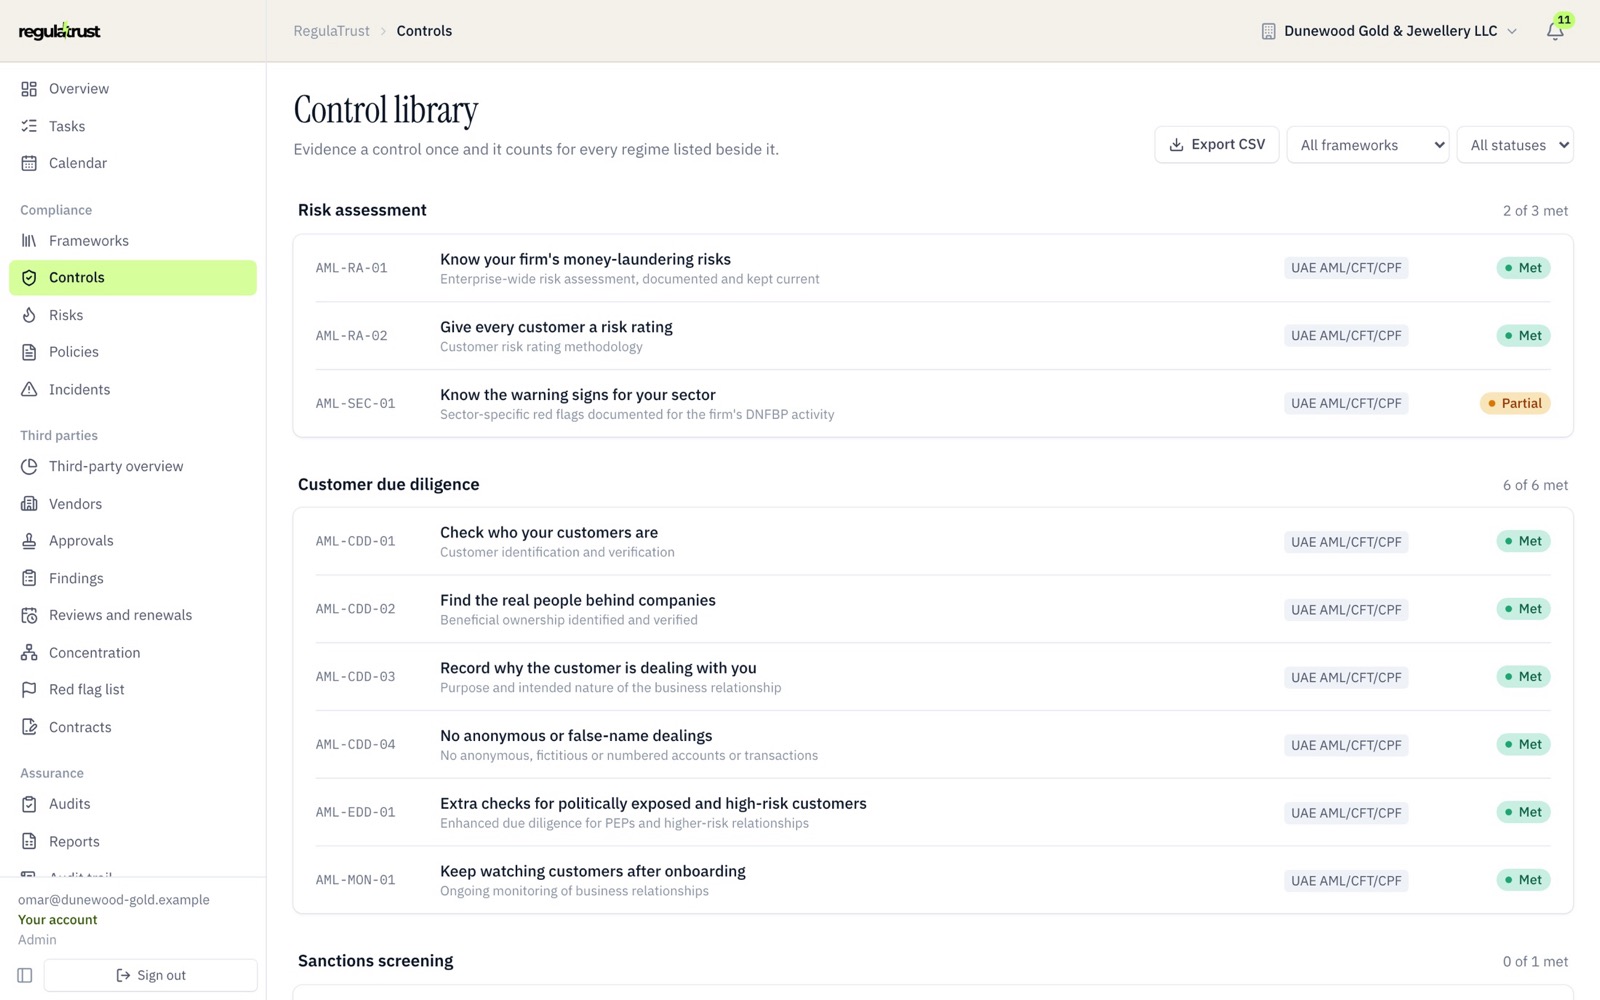Click the RegulaTrust logo
1600x1000 pixels.
[x=60, y=31]
